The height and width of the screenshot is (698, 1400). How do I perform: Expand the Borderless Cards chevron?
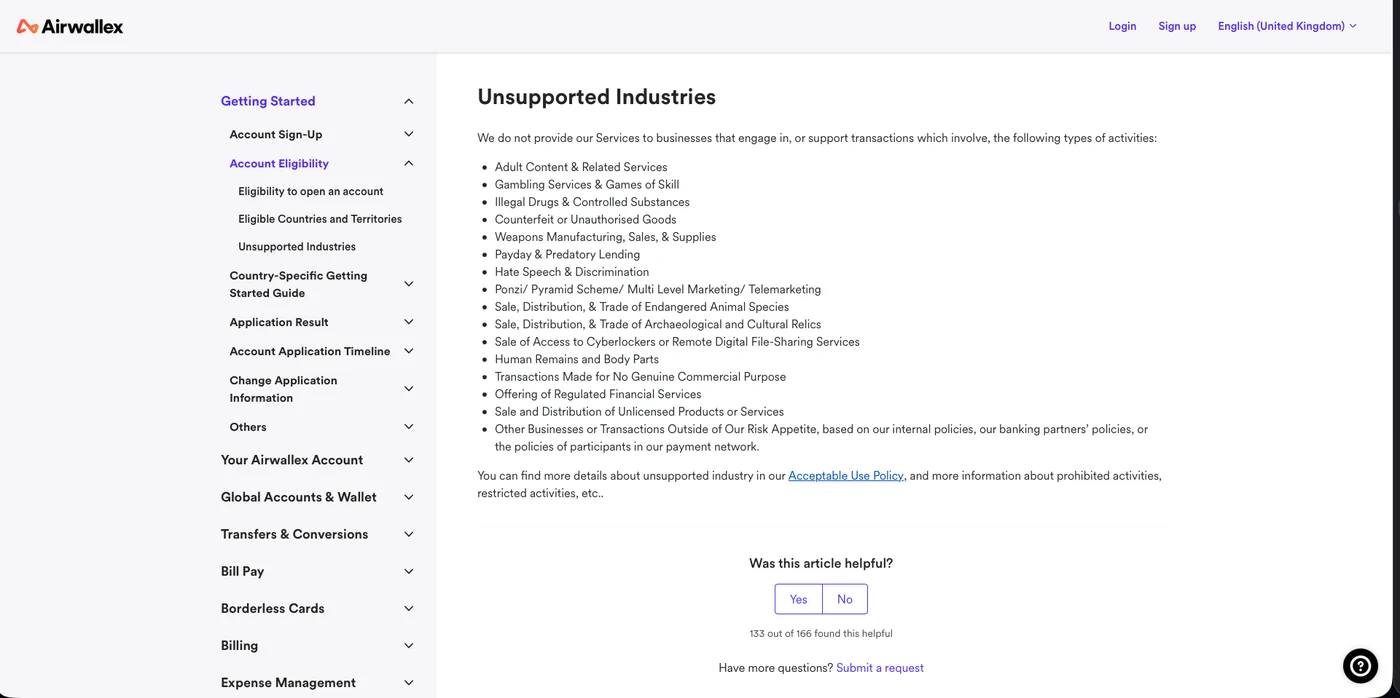coord(409,608)
